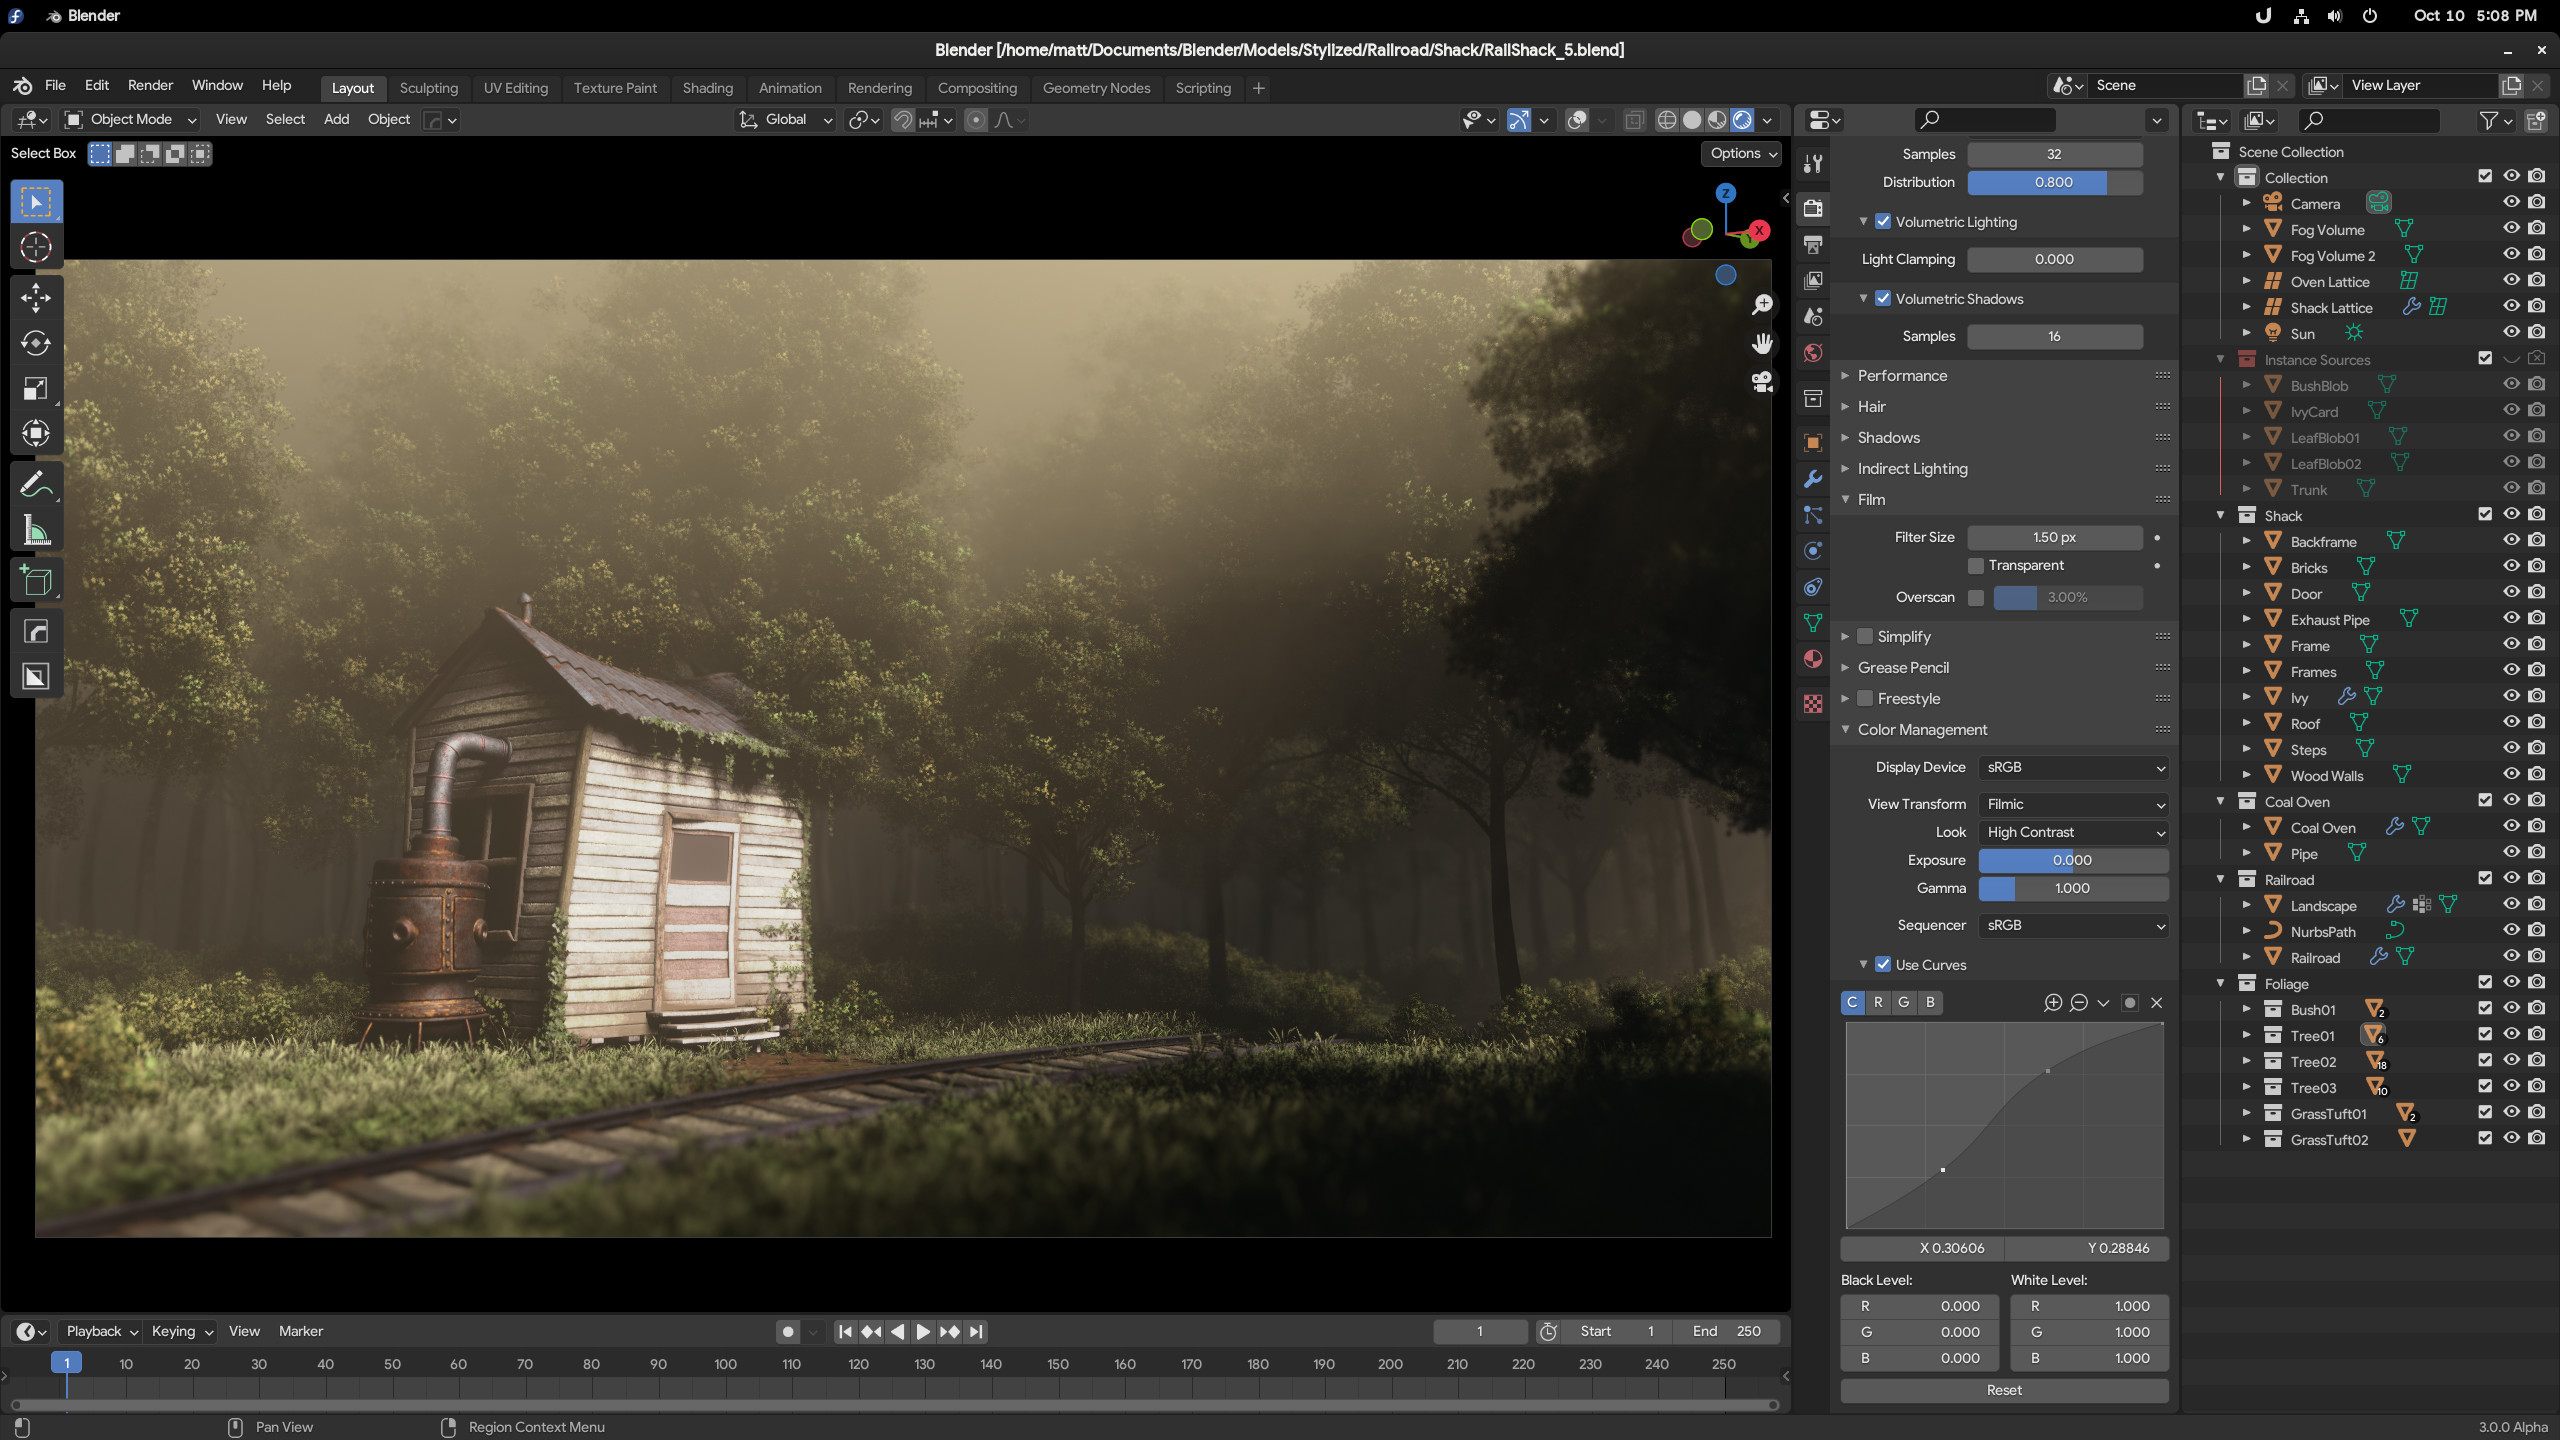Open the outliner filter funnel
The width and height of the screenshot is (2560, 1440).
[2488, 120]
